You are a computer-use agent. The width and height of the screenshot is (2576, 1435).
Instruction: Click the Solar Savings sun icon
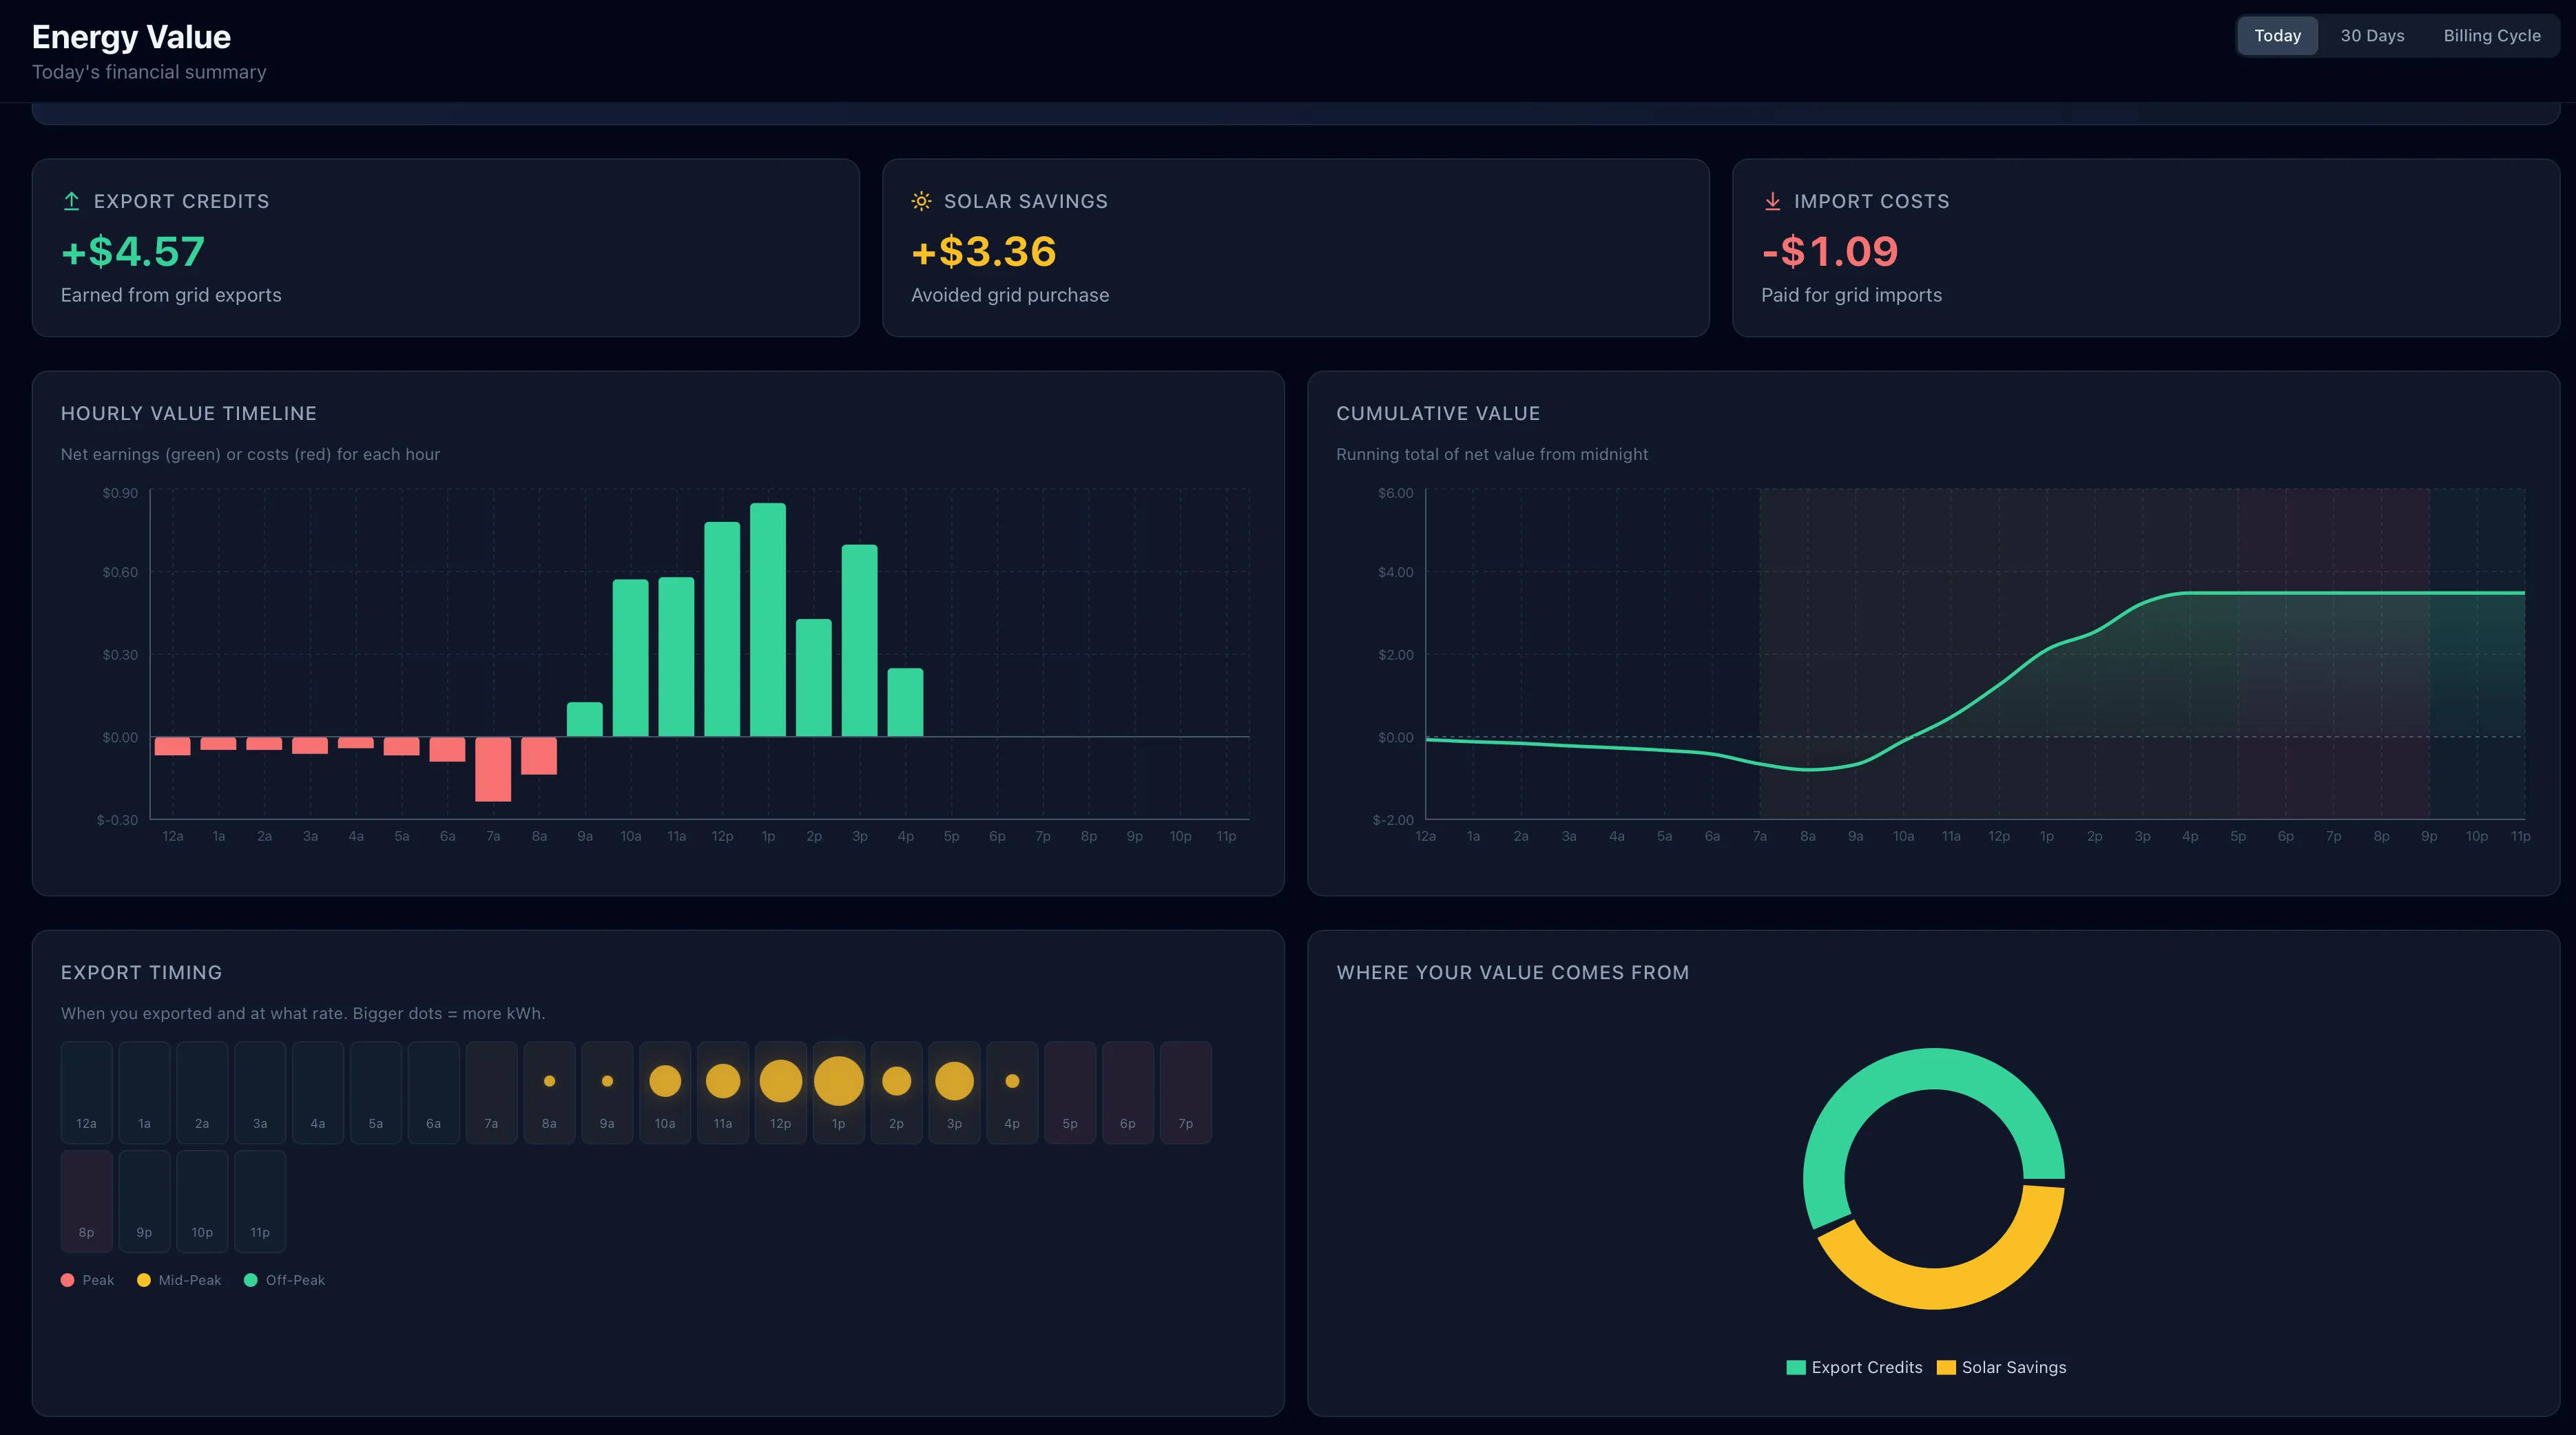921,201
